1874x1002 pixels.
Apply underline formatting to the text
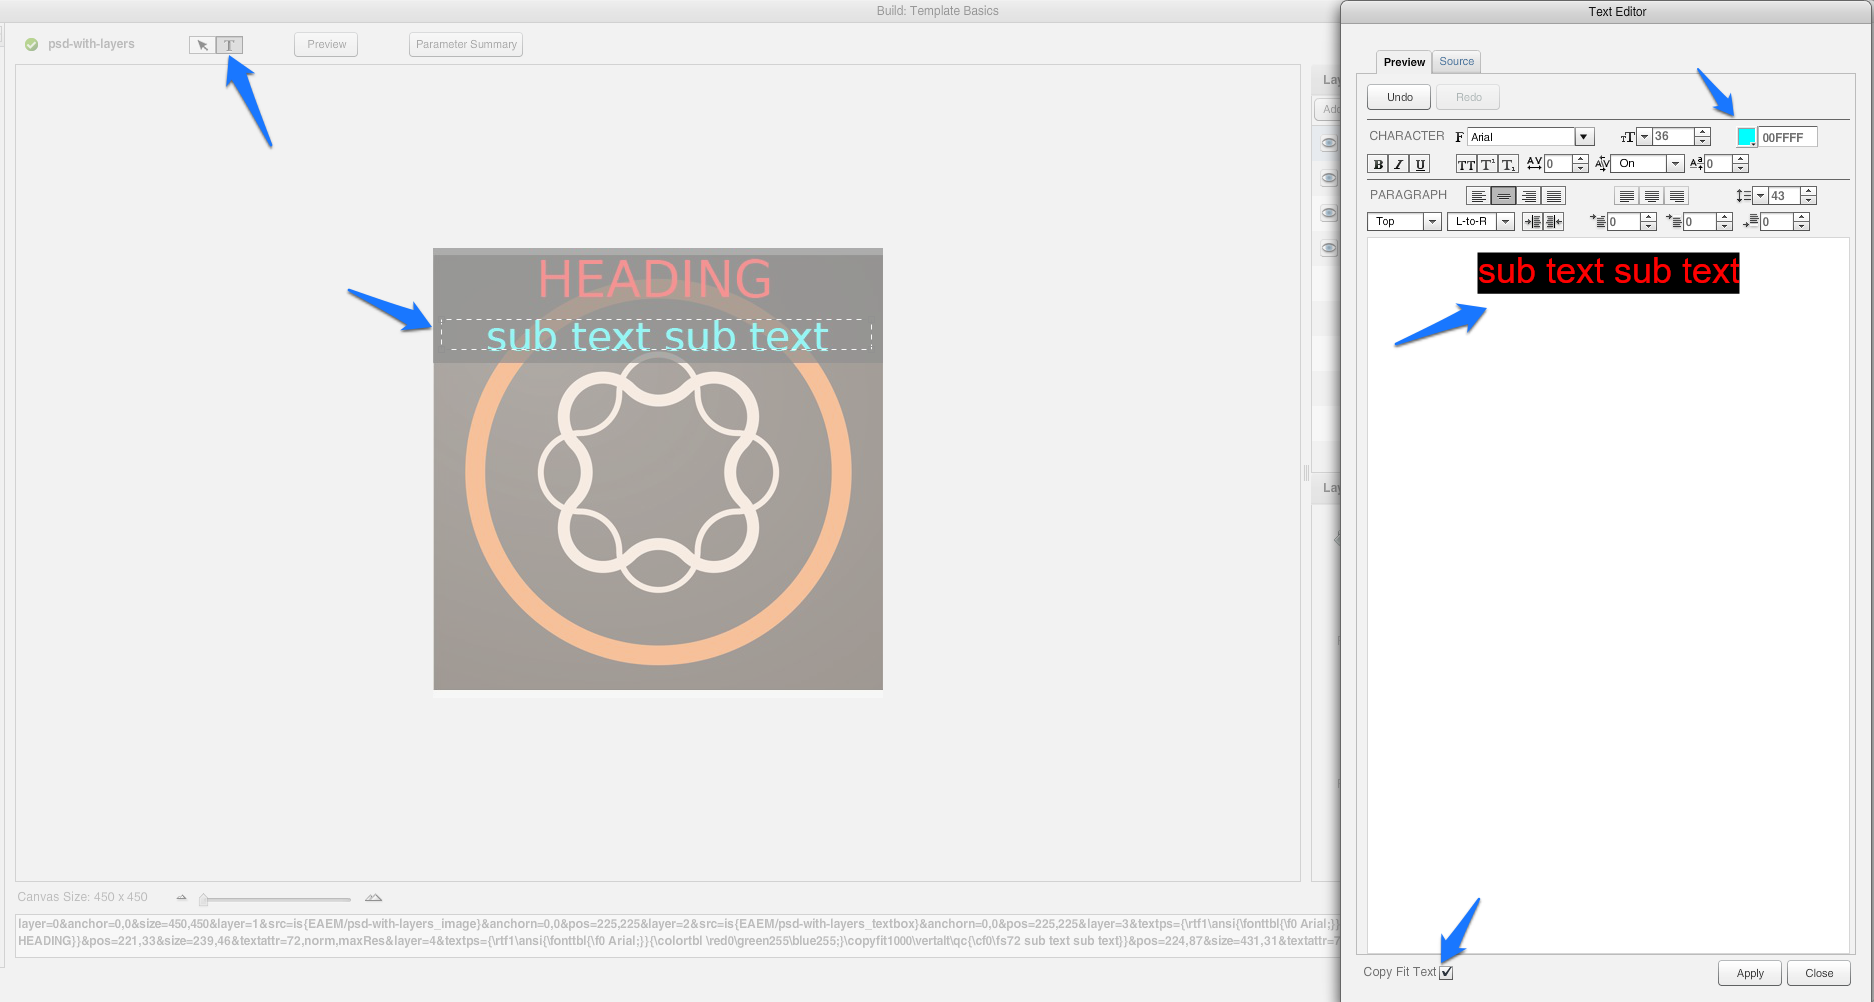click(x=1420, y=165)
